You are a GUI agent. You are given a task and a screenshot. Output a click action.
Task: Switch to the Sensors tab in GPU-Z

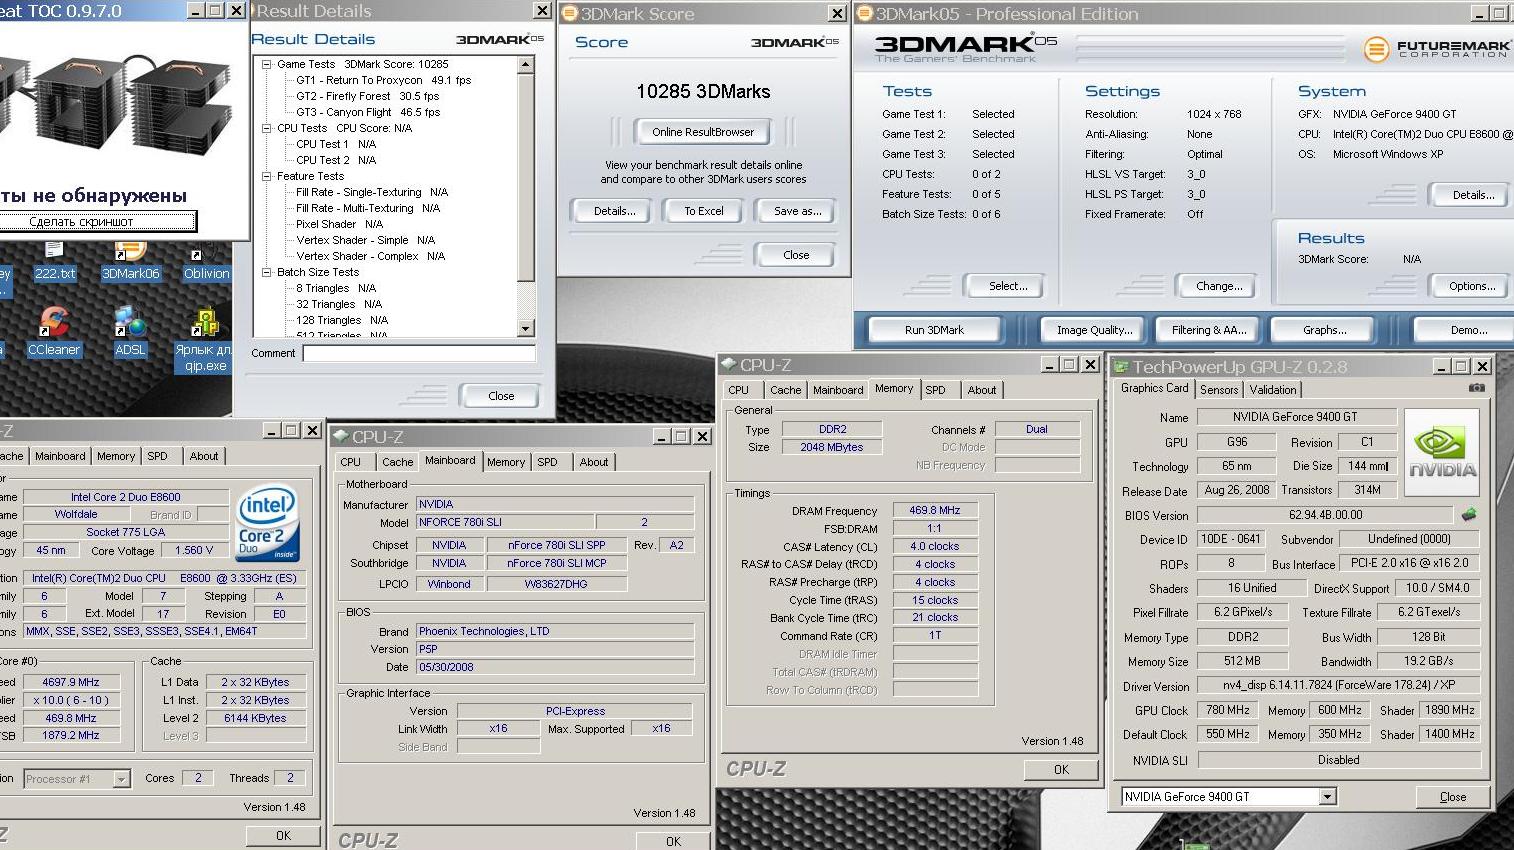point(1219,390)
